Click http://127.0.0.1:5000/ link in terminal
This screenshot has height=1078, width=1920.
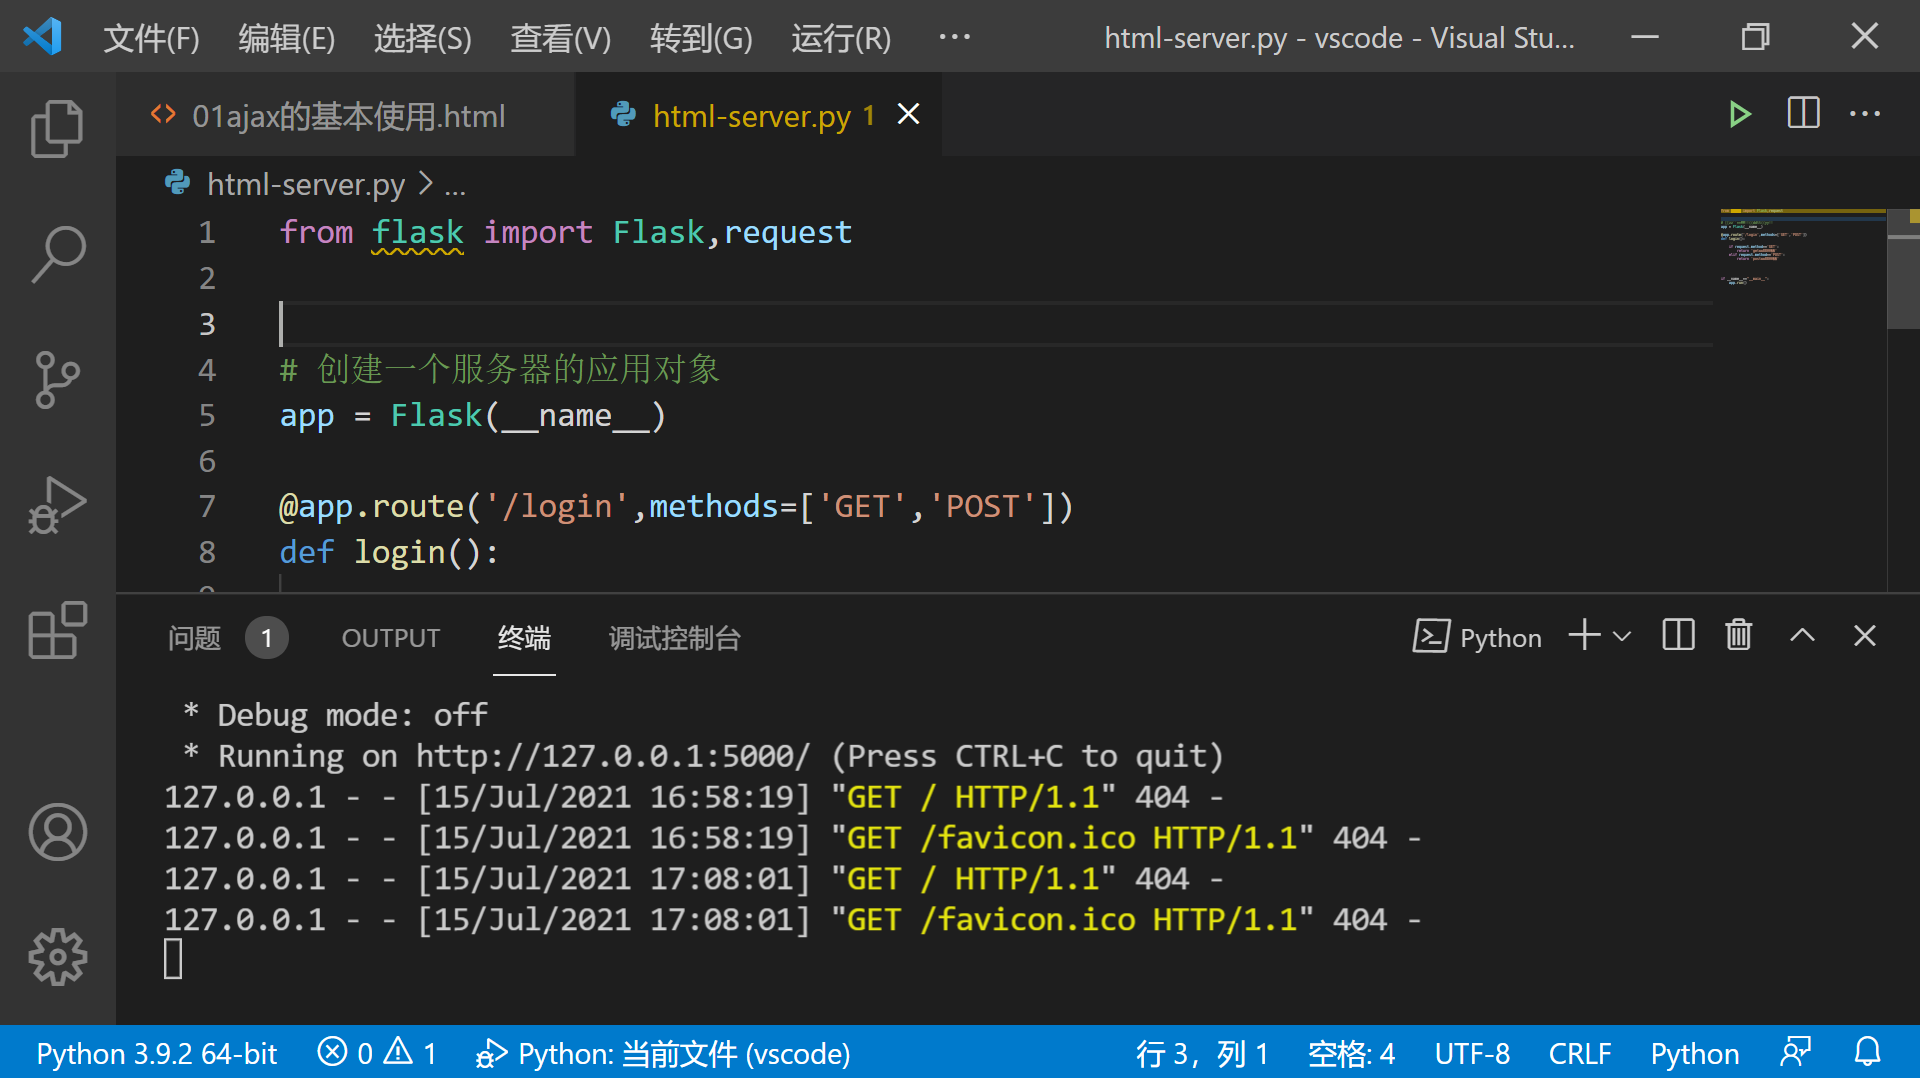tap(613, 756)
